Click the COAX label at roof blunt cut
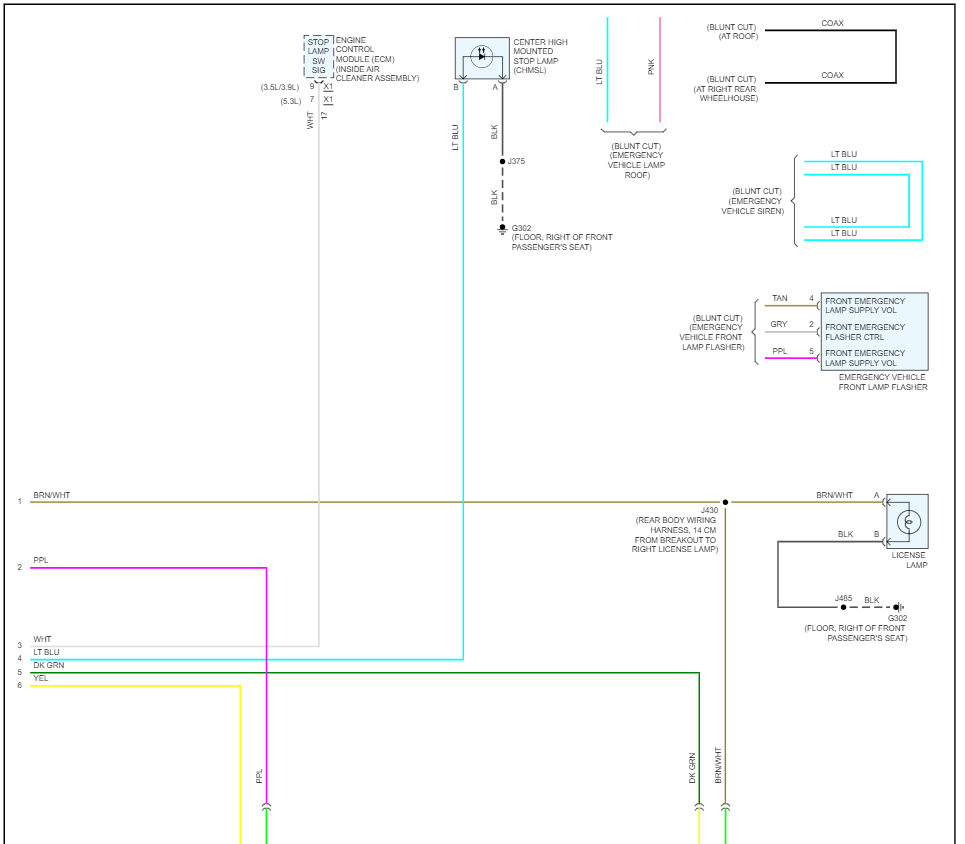 pos(832,23)
